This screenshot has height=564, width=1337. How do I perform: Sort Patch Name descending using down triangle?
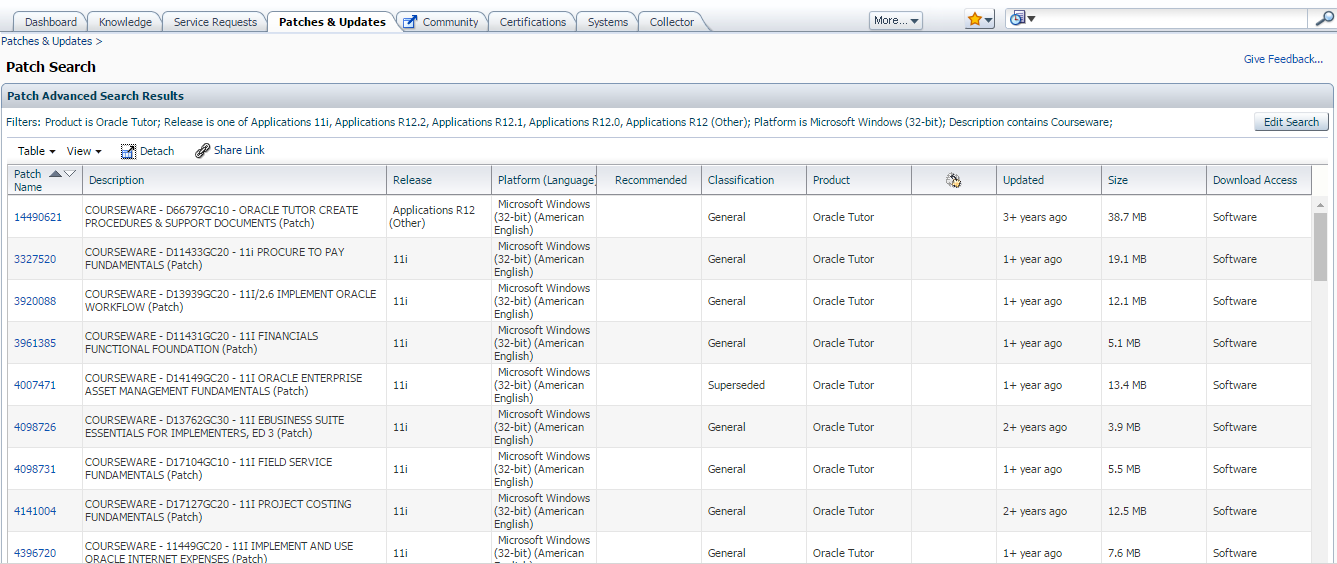(x=70, y=174)
